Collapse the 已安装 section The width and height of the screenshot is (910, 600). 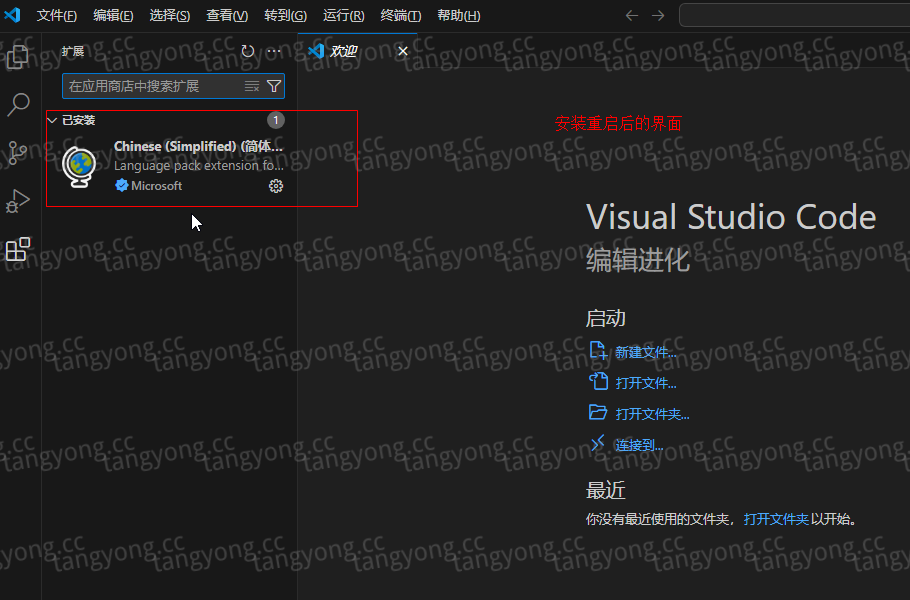(x=52, y=120)
